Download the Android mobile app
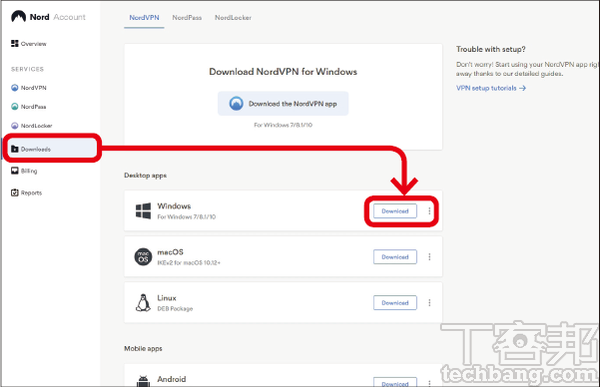 coord(395,383)
